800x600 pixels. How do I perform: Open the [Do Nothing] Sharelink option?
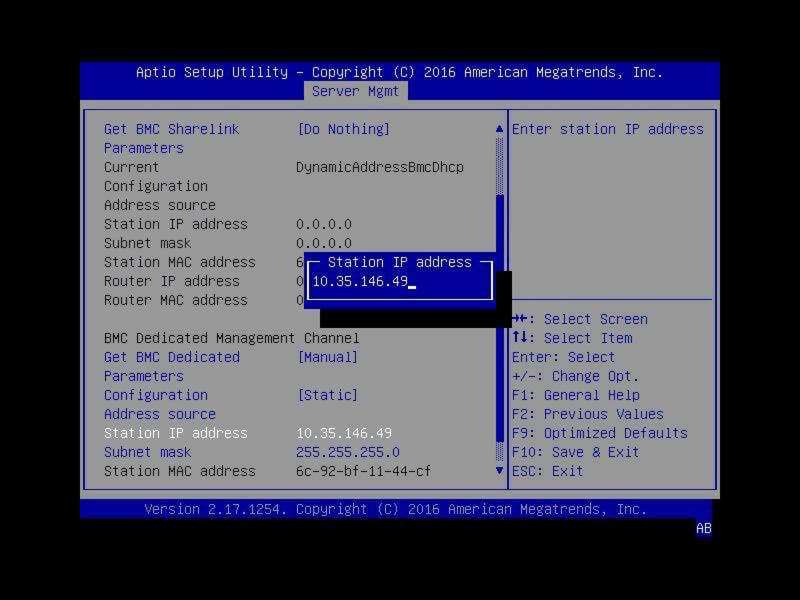tap(343, 129)
